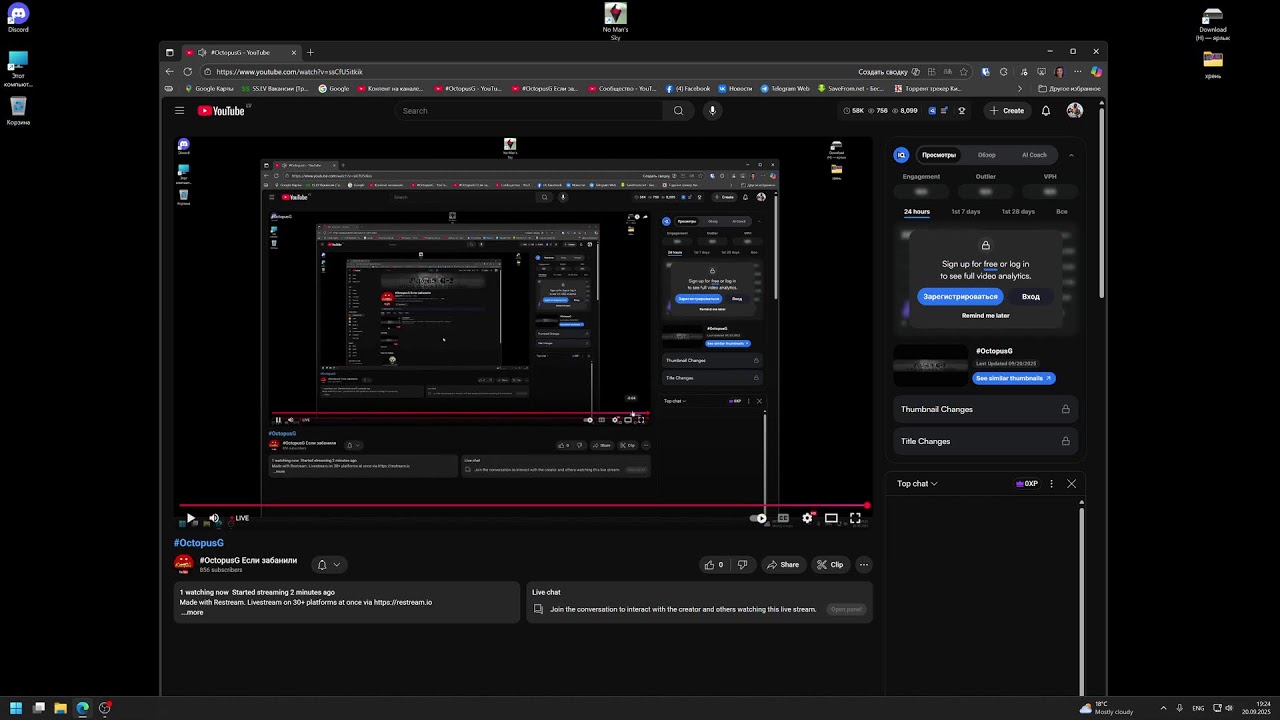Open Windows Start menu
Viewport: 1280px width, 720px height.
pos(16,708)
